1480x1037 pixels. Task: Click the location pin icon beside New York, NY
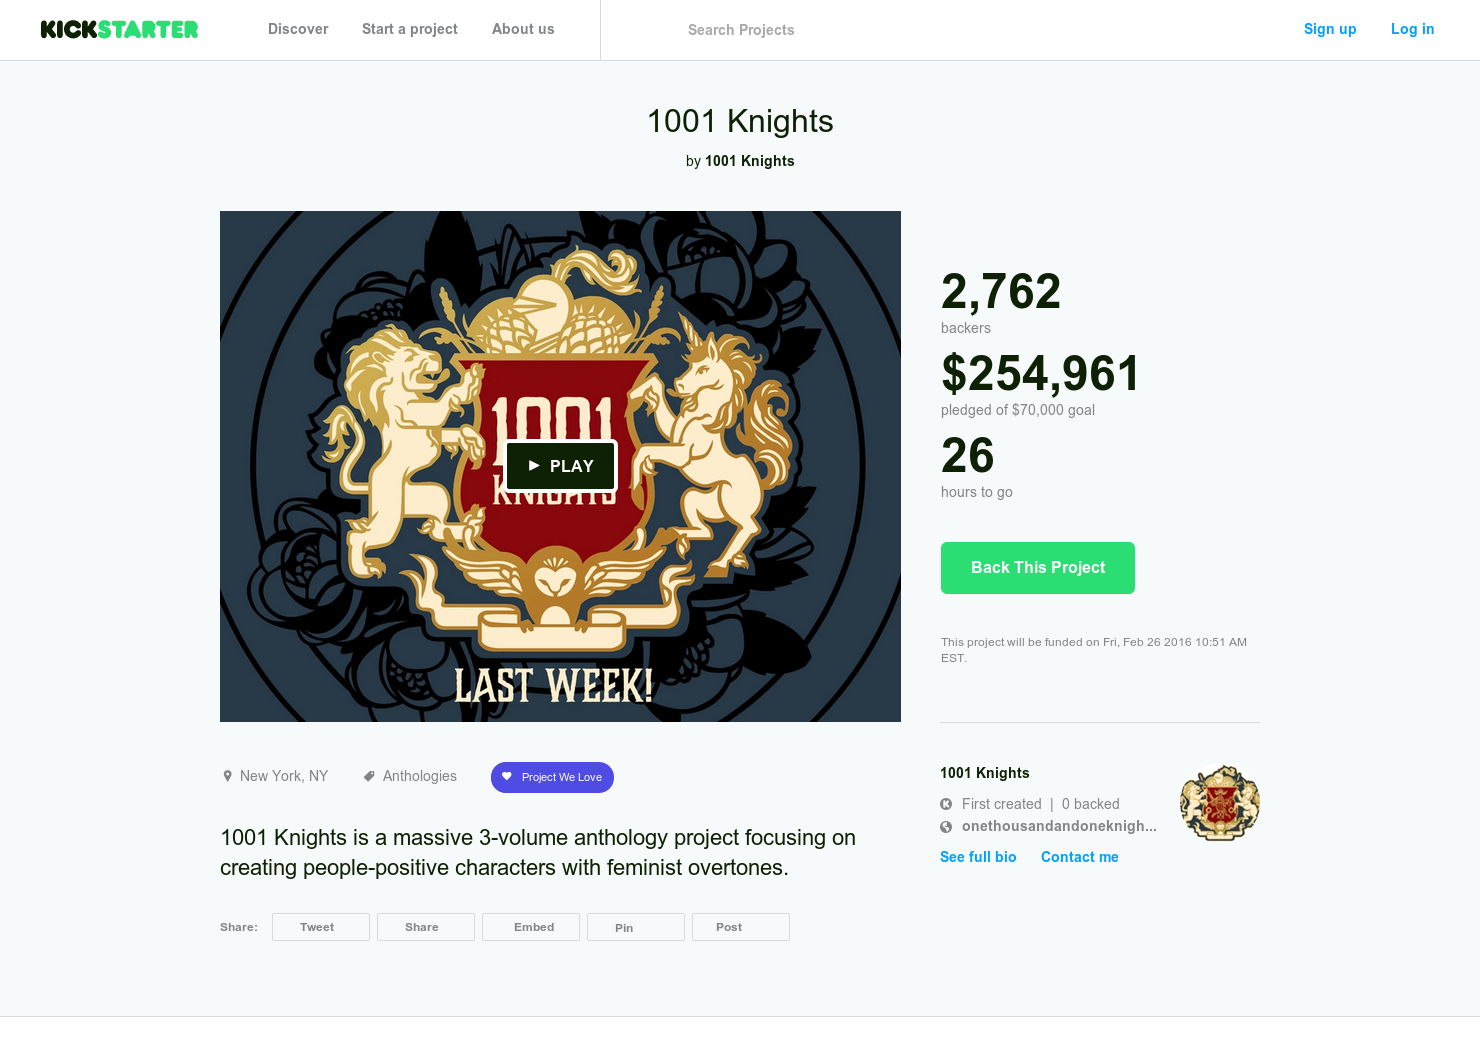(228, 775)
